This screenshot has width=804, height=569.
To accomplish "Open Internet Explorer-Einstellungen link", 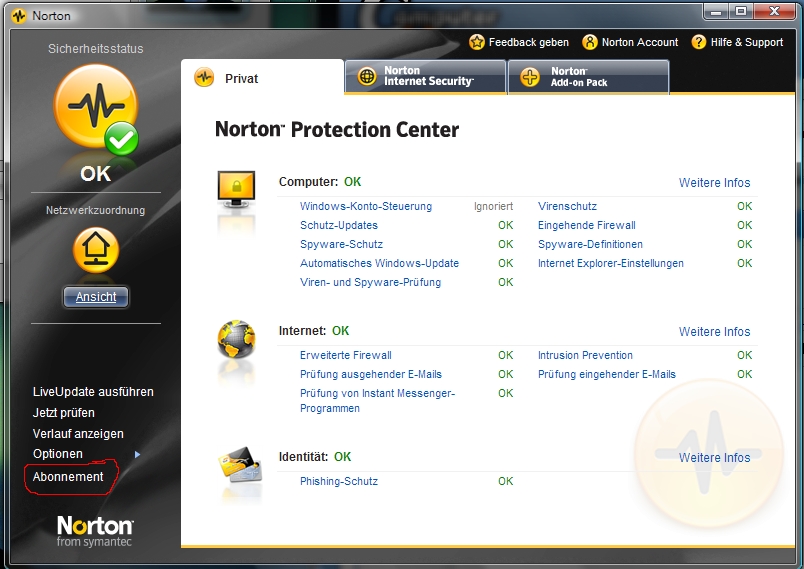I will [x=611, y=263].
